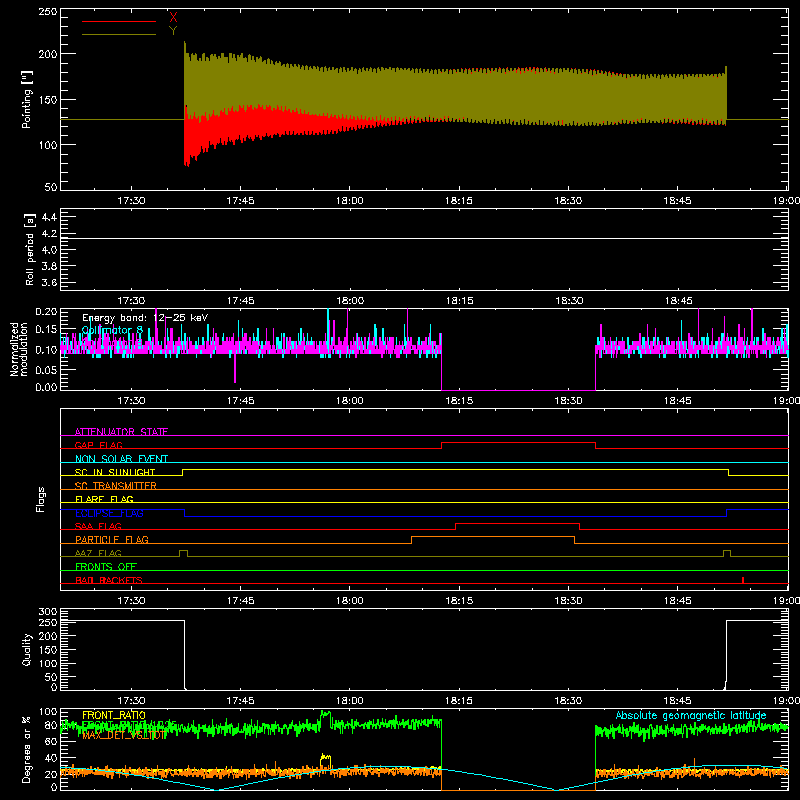Select the Absolute geomagnetic latitude legend text
Screen dimensions: 800x800
pyautogui.click(x=691, y=715)
